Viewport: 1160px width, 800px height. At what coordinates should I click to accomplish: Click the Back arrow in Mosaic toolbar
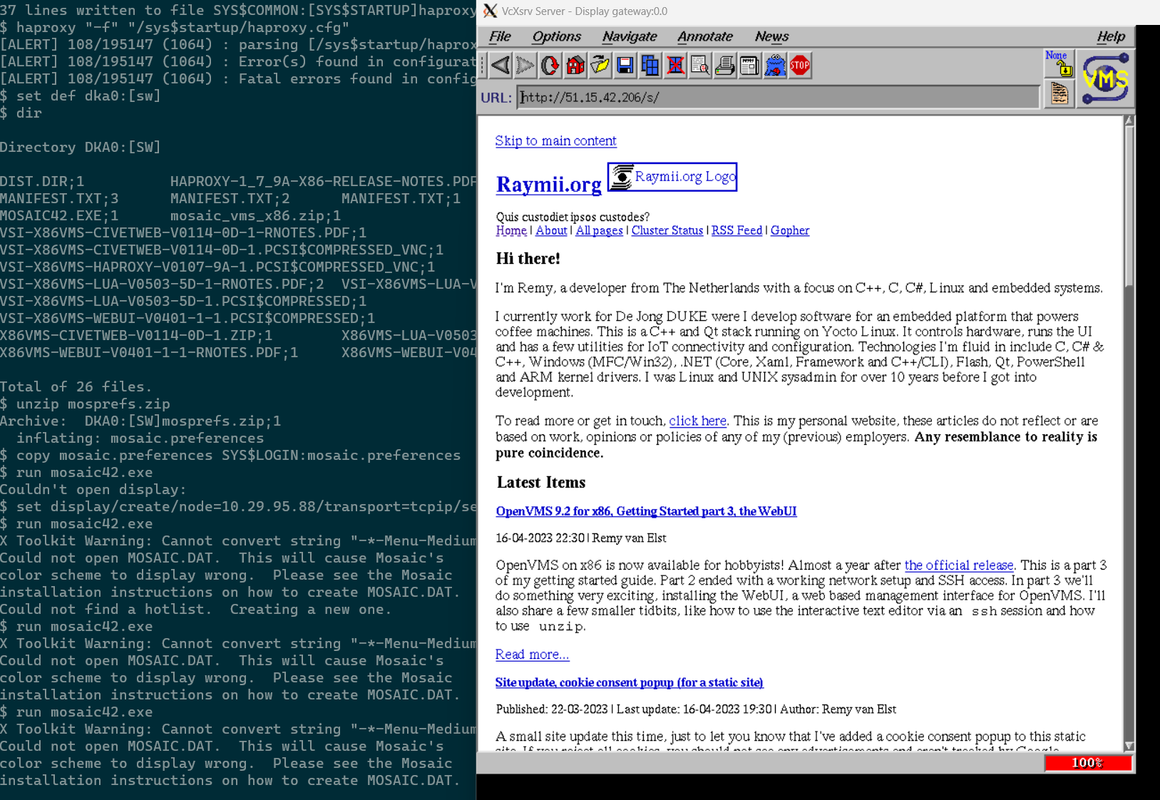tap(501, 66)
